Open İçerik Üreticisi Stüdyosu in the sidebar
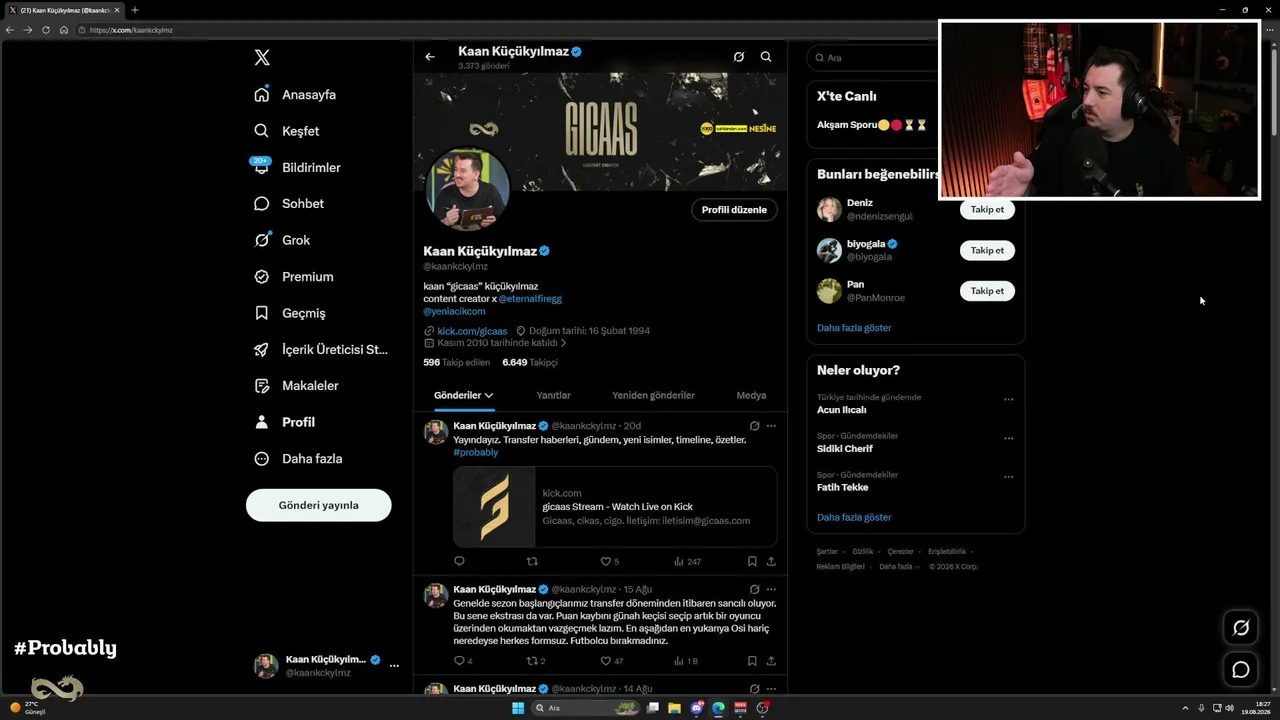 321,350
